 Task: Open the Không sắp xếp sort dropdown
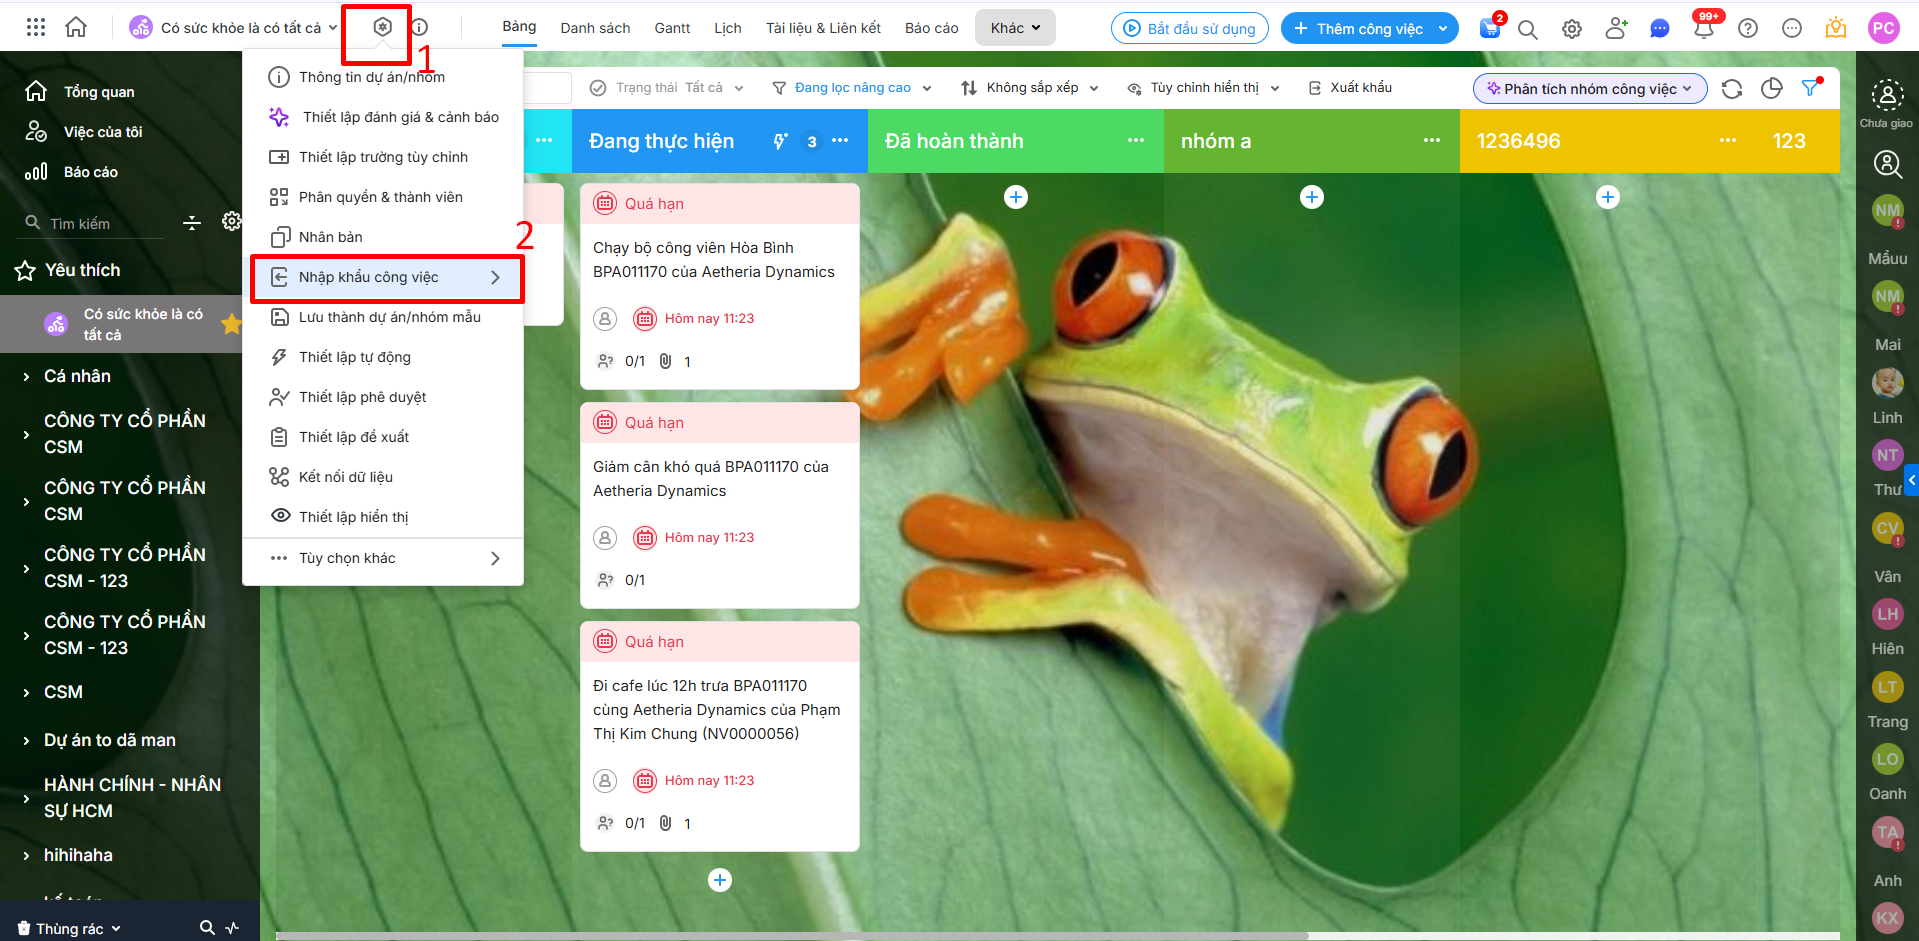pos(1029,88)
